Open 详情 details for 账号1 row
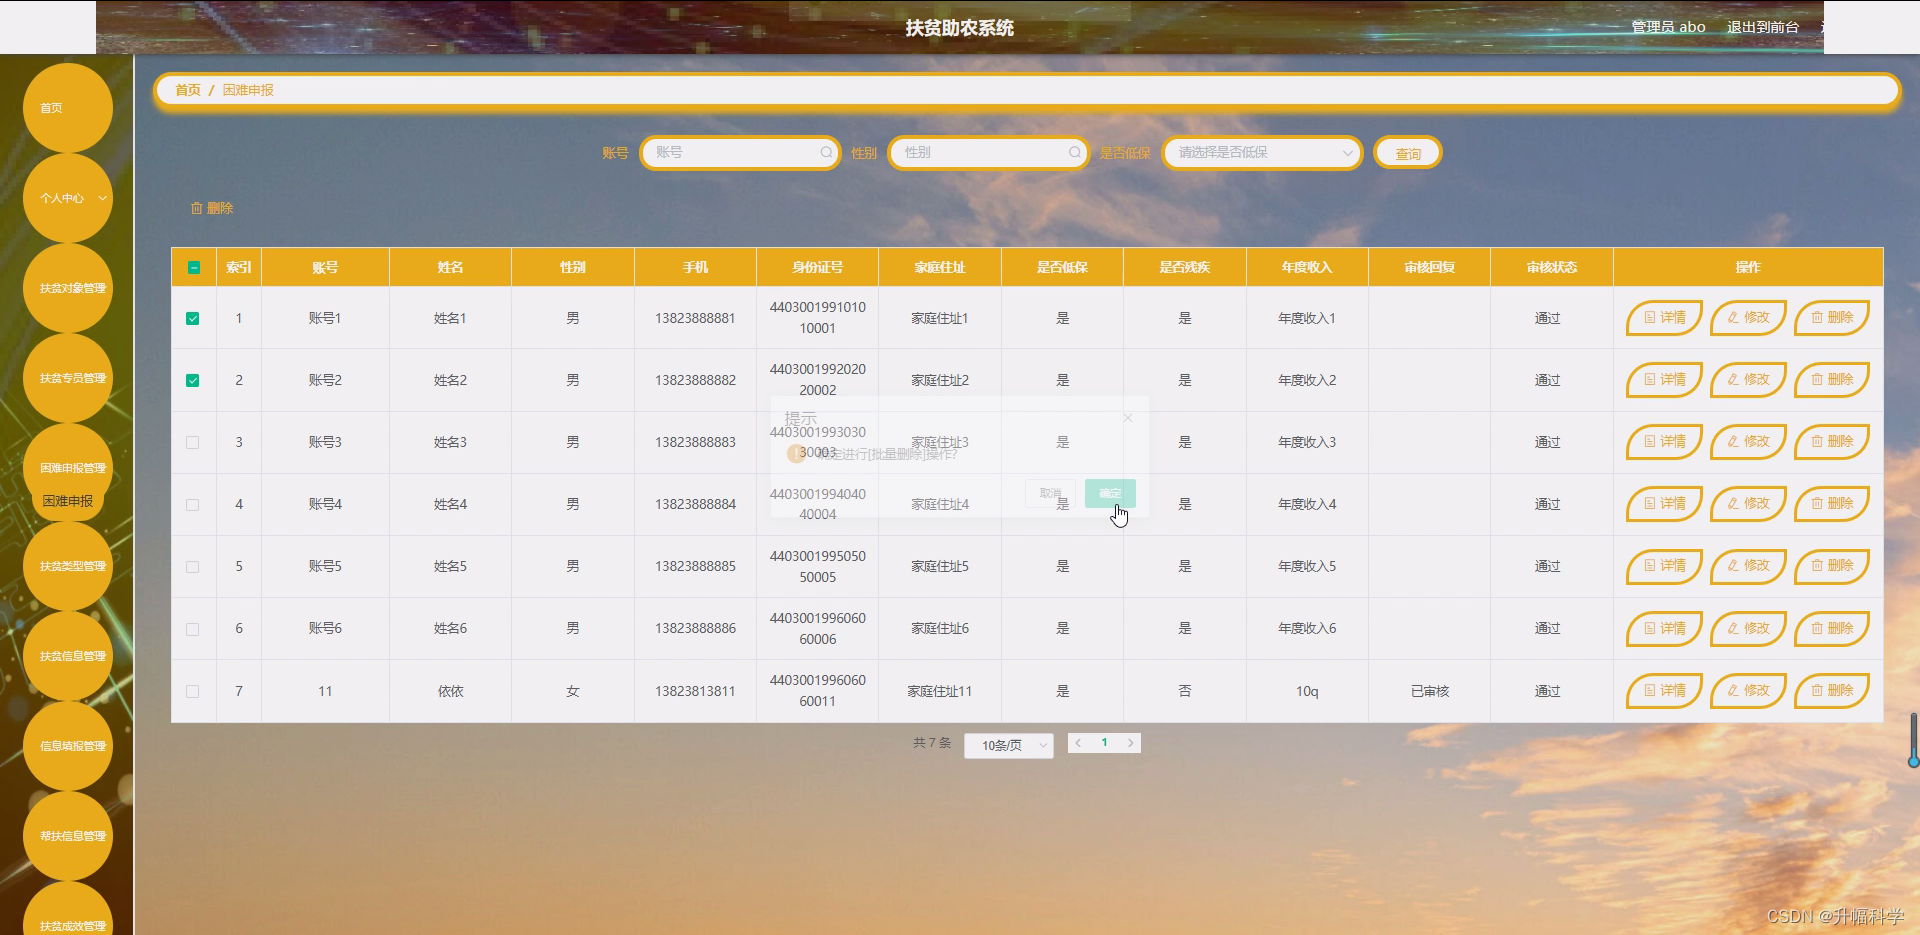Image resolution: width=1920 pixels, height=935 pixels. pos(1663,318)
